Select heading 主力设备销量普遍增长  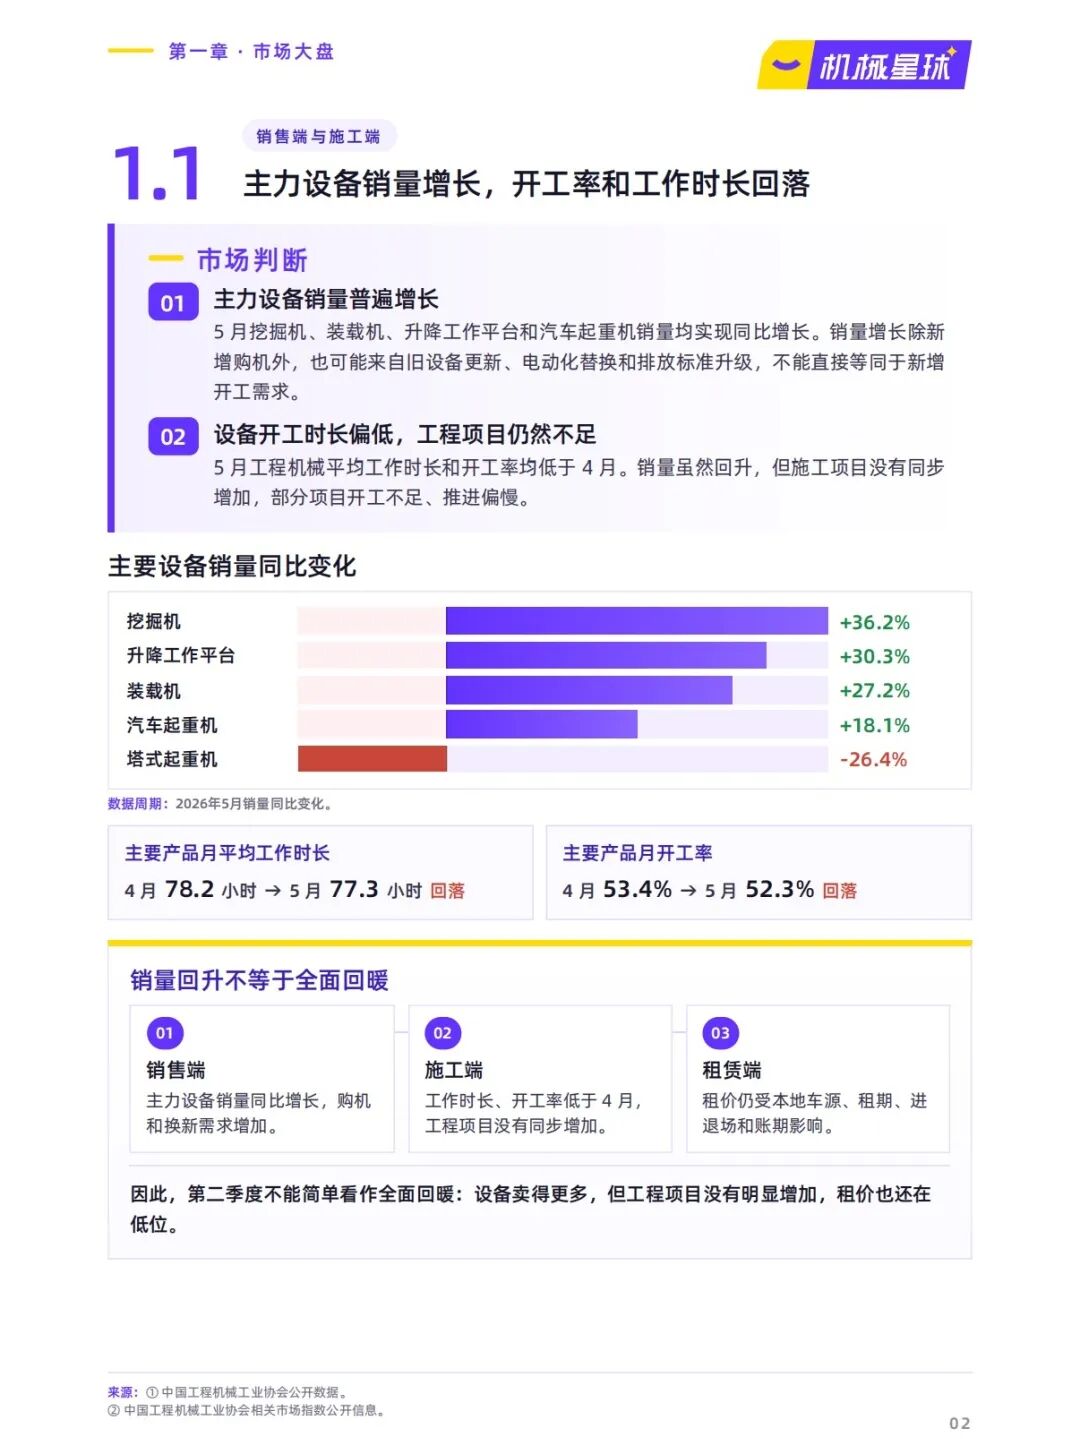(x=326, y=299)
